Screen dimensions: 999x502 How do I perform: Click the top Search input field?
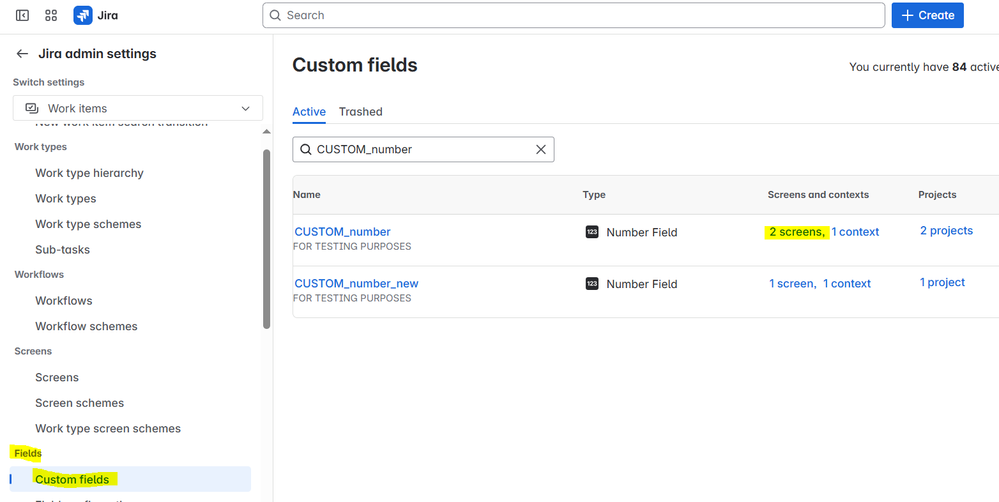pyautogui.click(x=573, y=15)
